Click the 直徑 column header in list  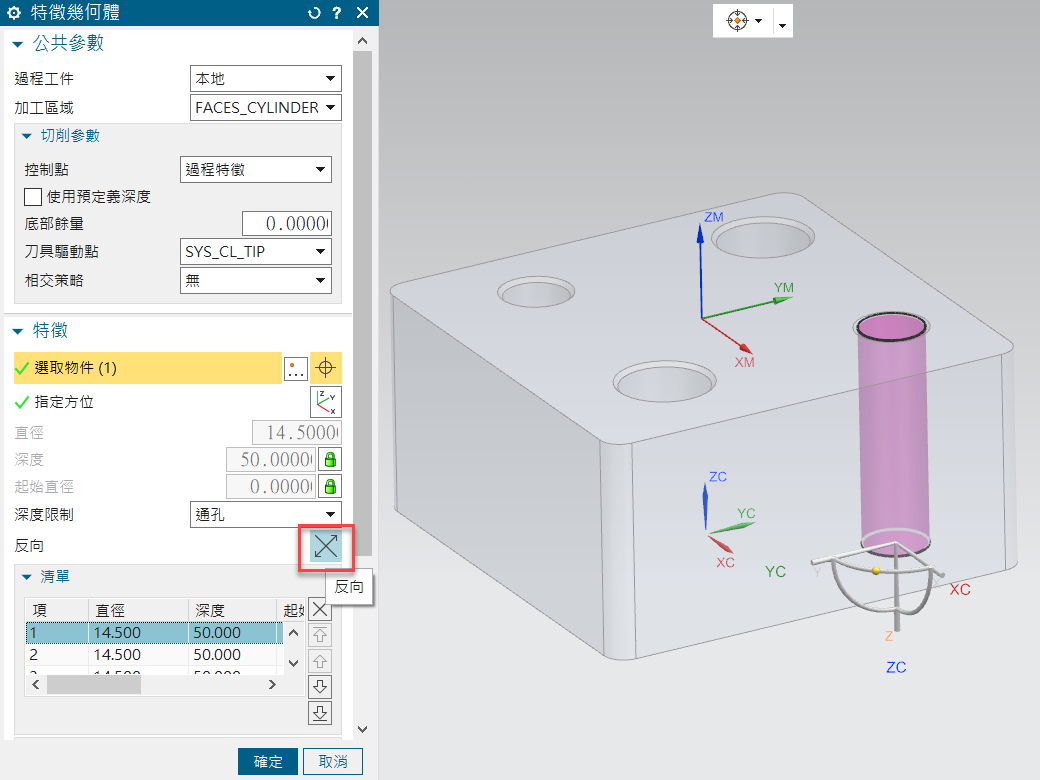coord(139,610)
